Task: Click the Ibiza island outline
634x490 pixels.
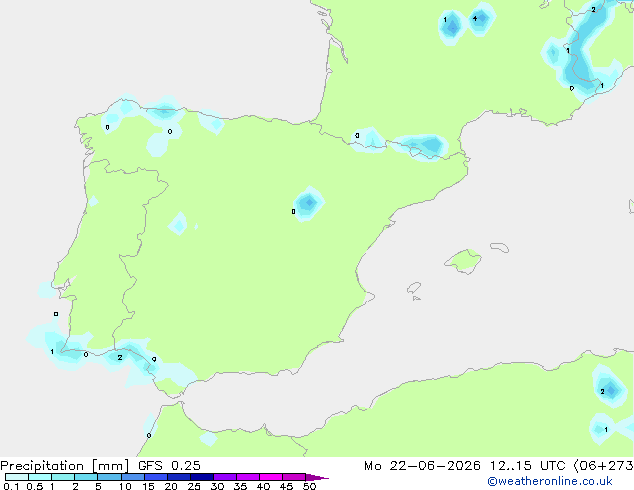Action: coord(414,288)
